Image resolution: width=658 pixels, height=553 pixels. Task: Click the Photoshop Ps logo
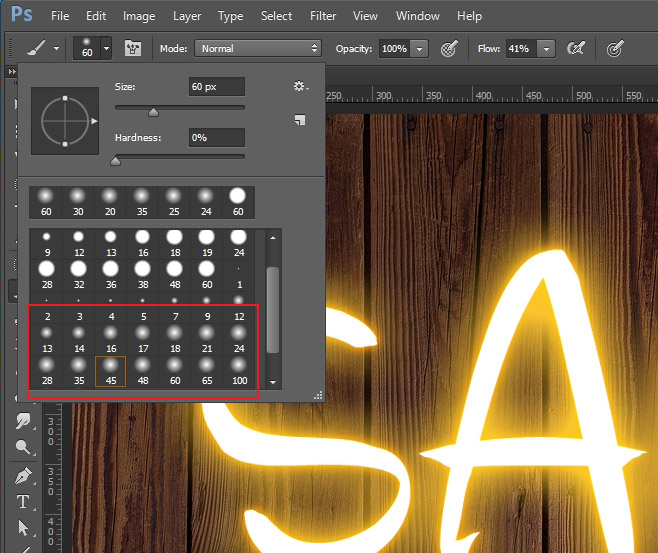point(21,14)
